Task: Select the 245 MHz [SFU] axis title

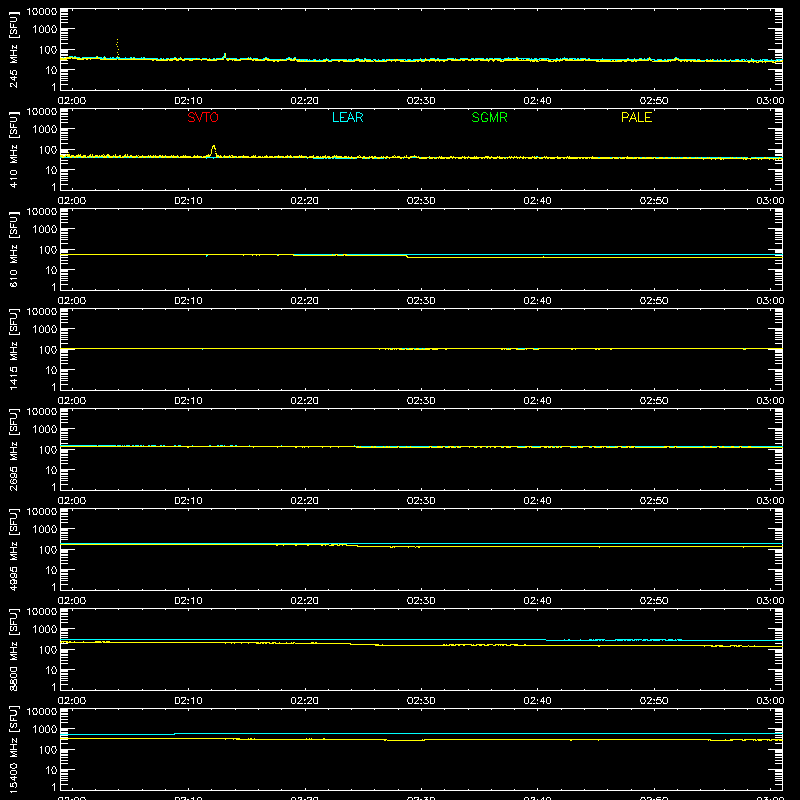Action: [14, 49]
